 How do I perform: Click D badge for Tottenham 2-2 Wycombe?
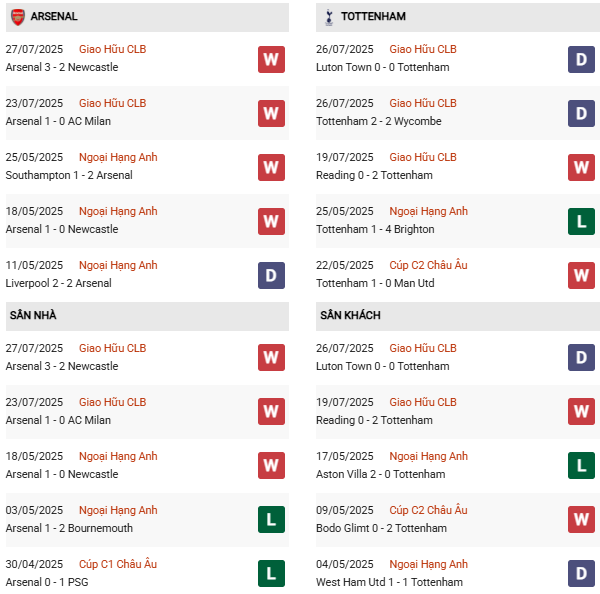581,113
